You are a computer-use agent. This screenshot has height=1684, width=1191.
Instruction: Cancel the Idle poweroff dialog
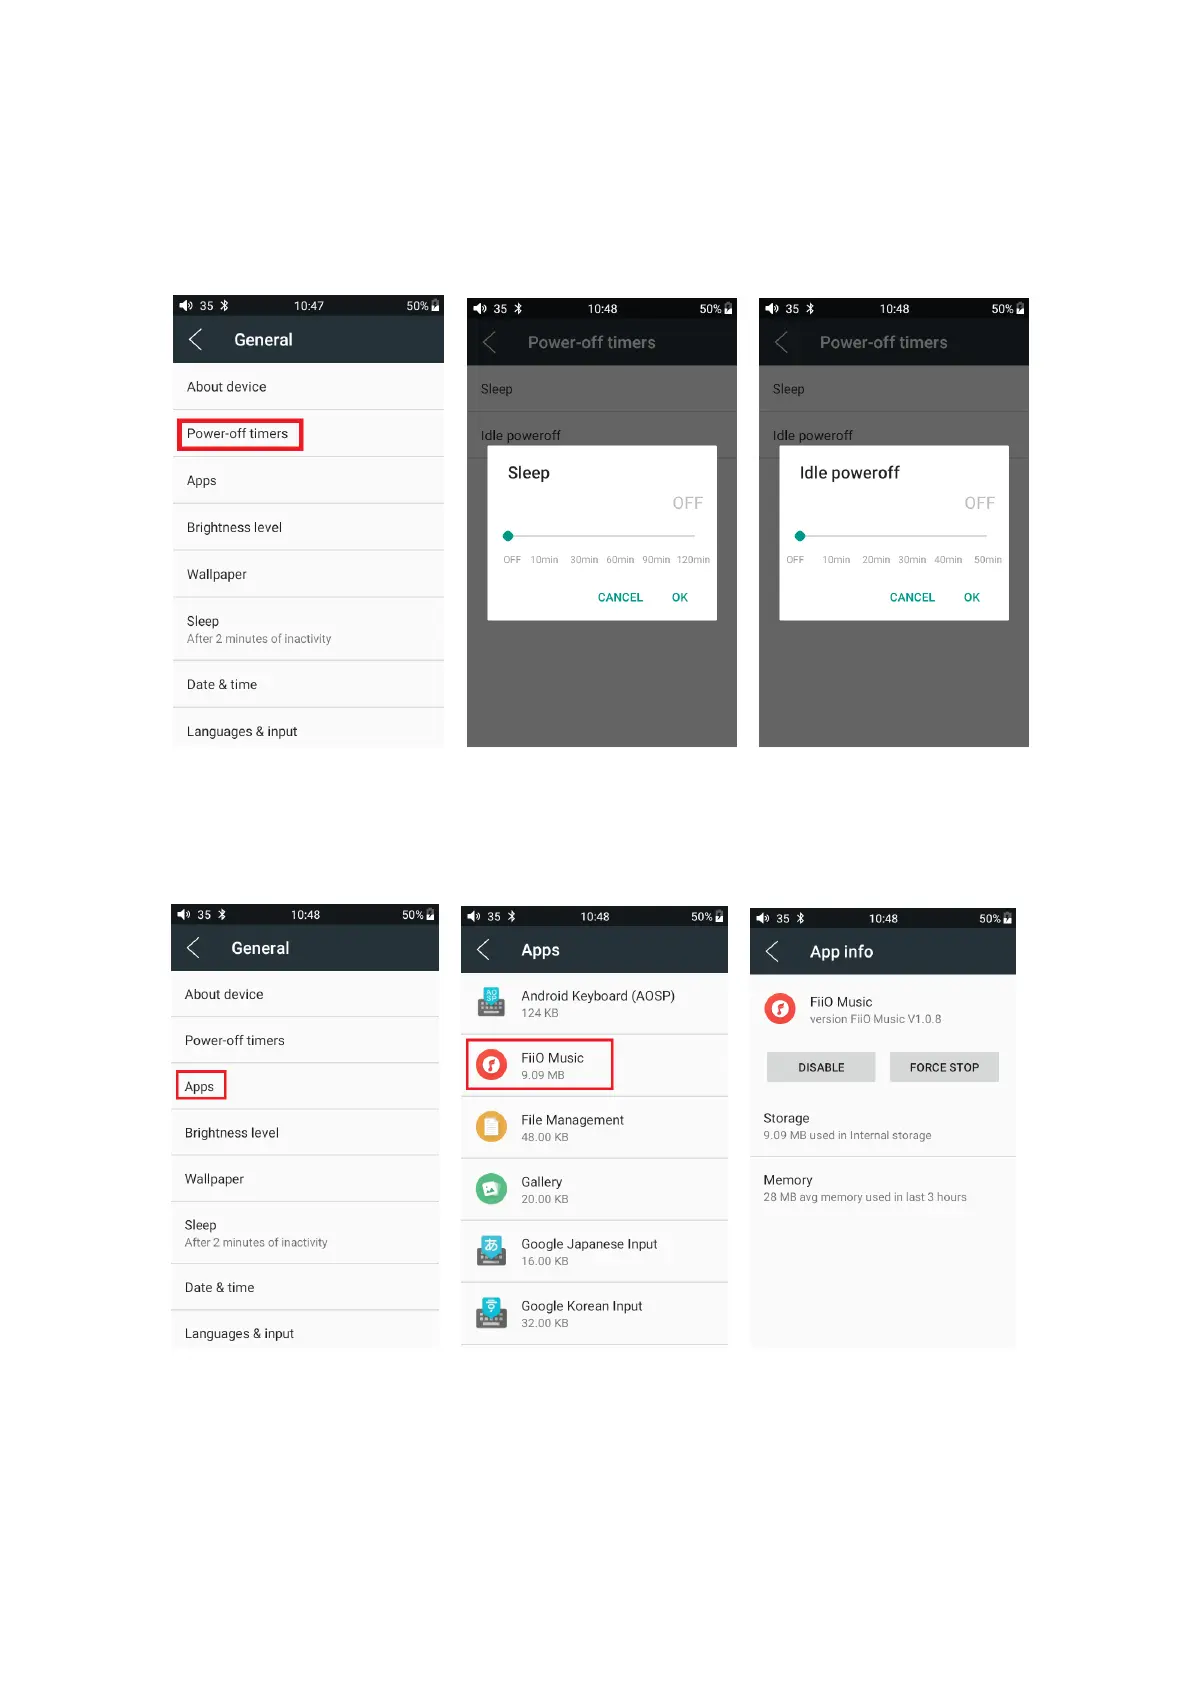(x=912, y=597)
